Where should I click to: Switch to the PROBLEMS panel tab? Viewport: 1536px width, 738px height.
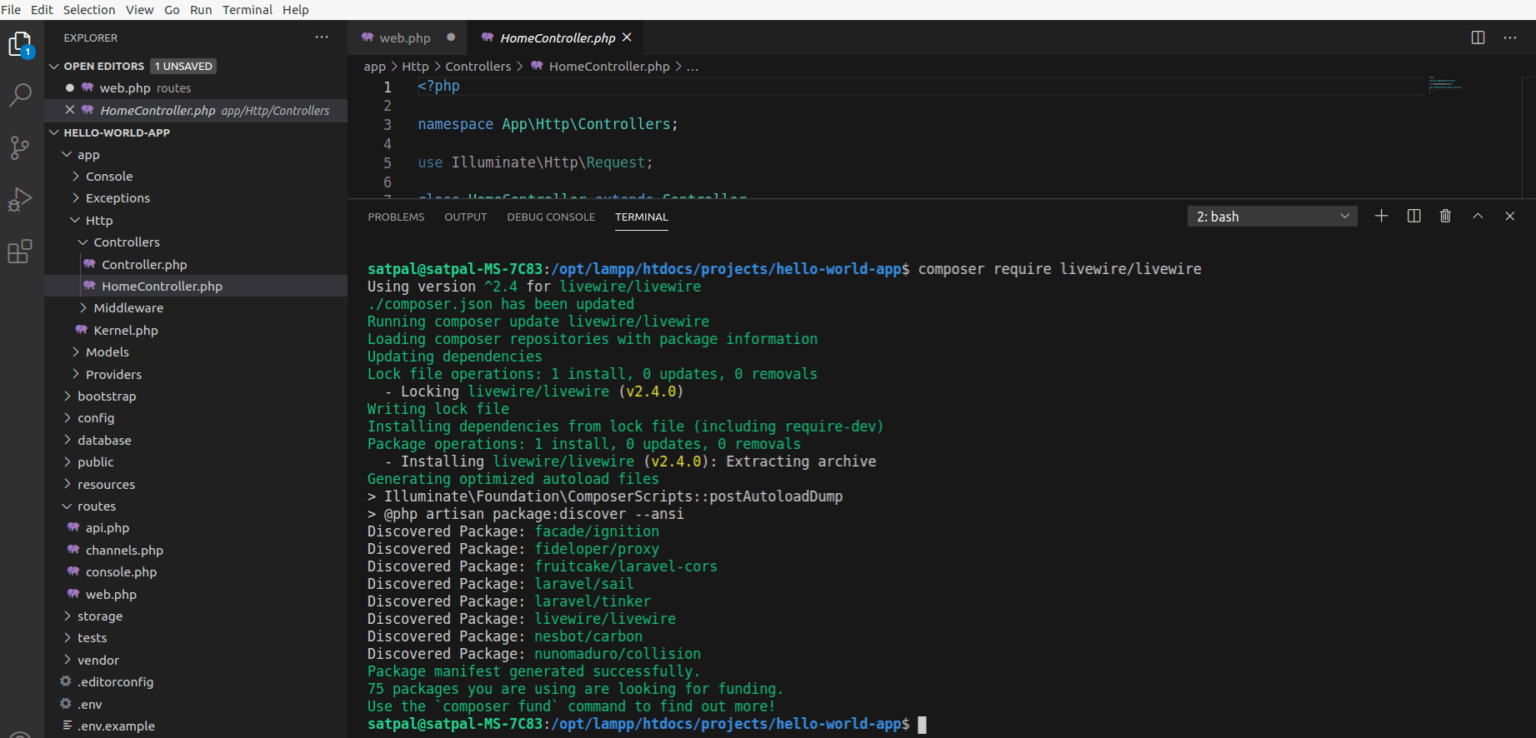[x=396, y=216]
